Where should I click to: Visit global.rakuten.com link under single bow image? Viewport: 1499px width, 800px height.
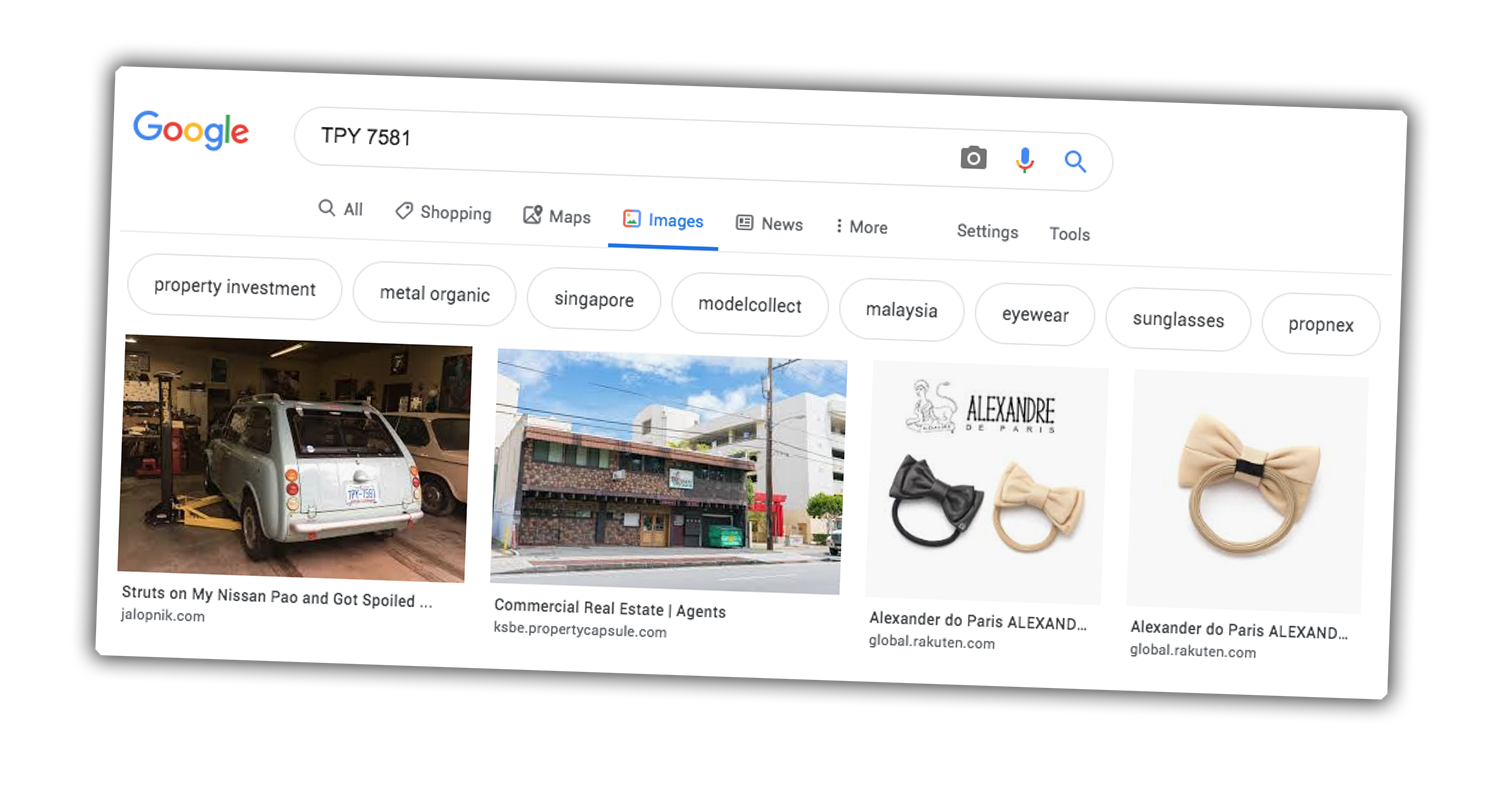click(1193, 651)
